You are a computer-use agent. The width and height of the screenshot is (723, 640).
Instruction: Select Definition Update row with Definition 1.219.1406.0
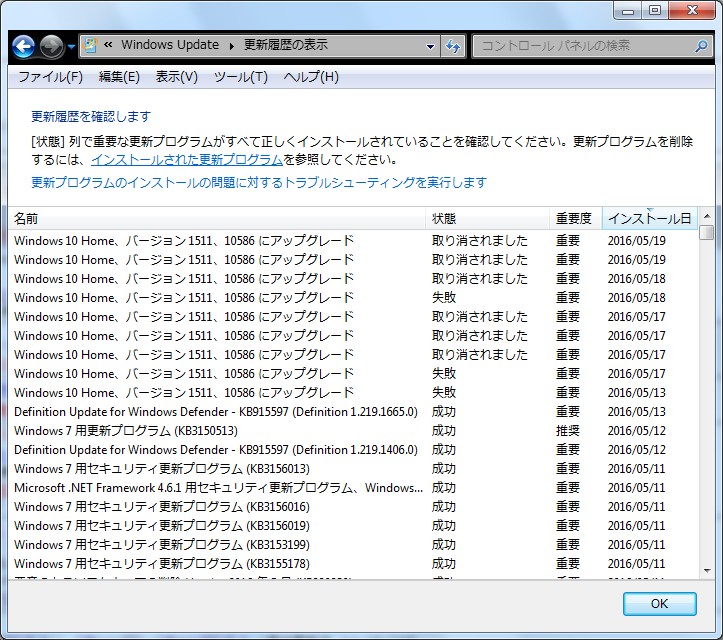click(353, 450)
